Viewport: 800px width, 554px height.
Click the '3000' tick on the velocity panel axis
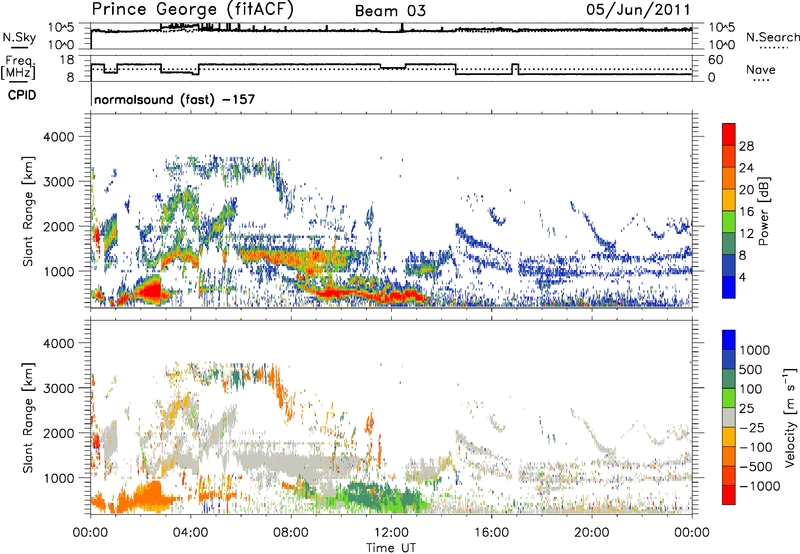pyautogui.click(x=58, y=388)
